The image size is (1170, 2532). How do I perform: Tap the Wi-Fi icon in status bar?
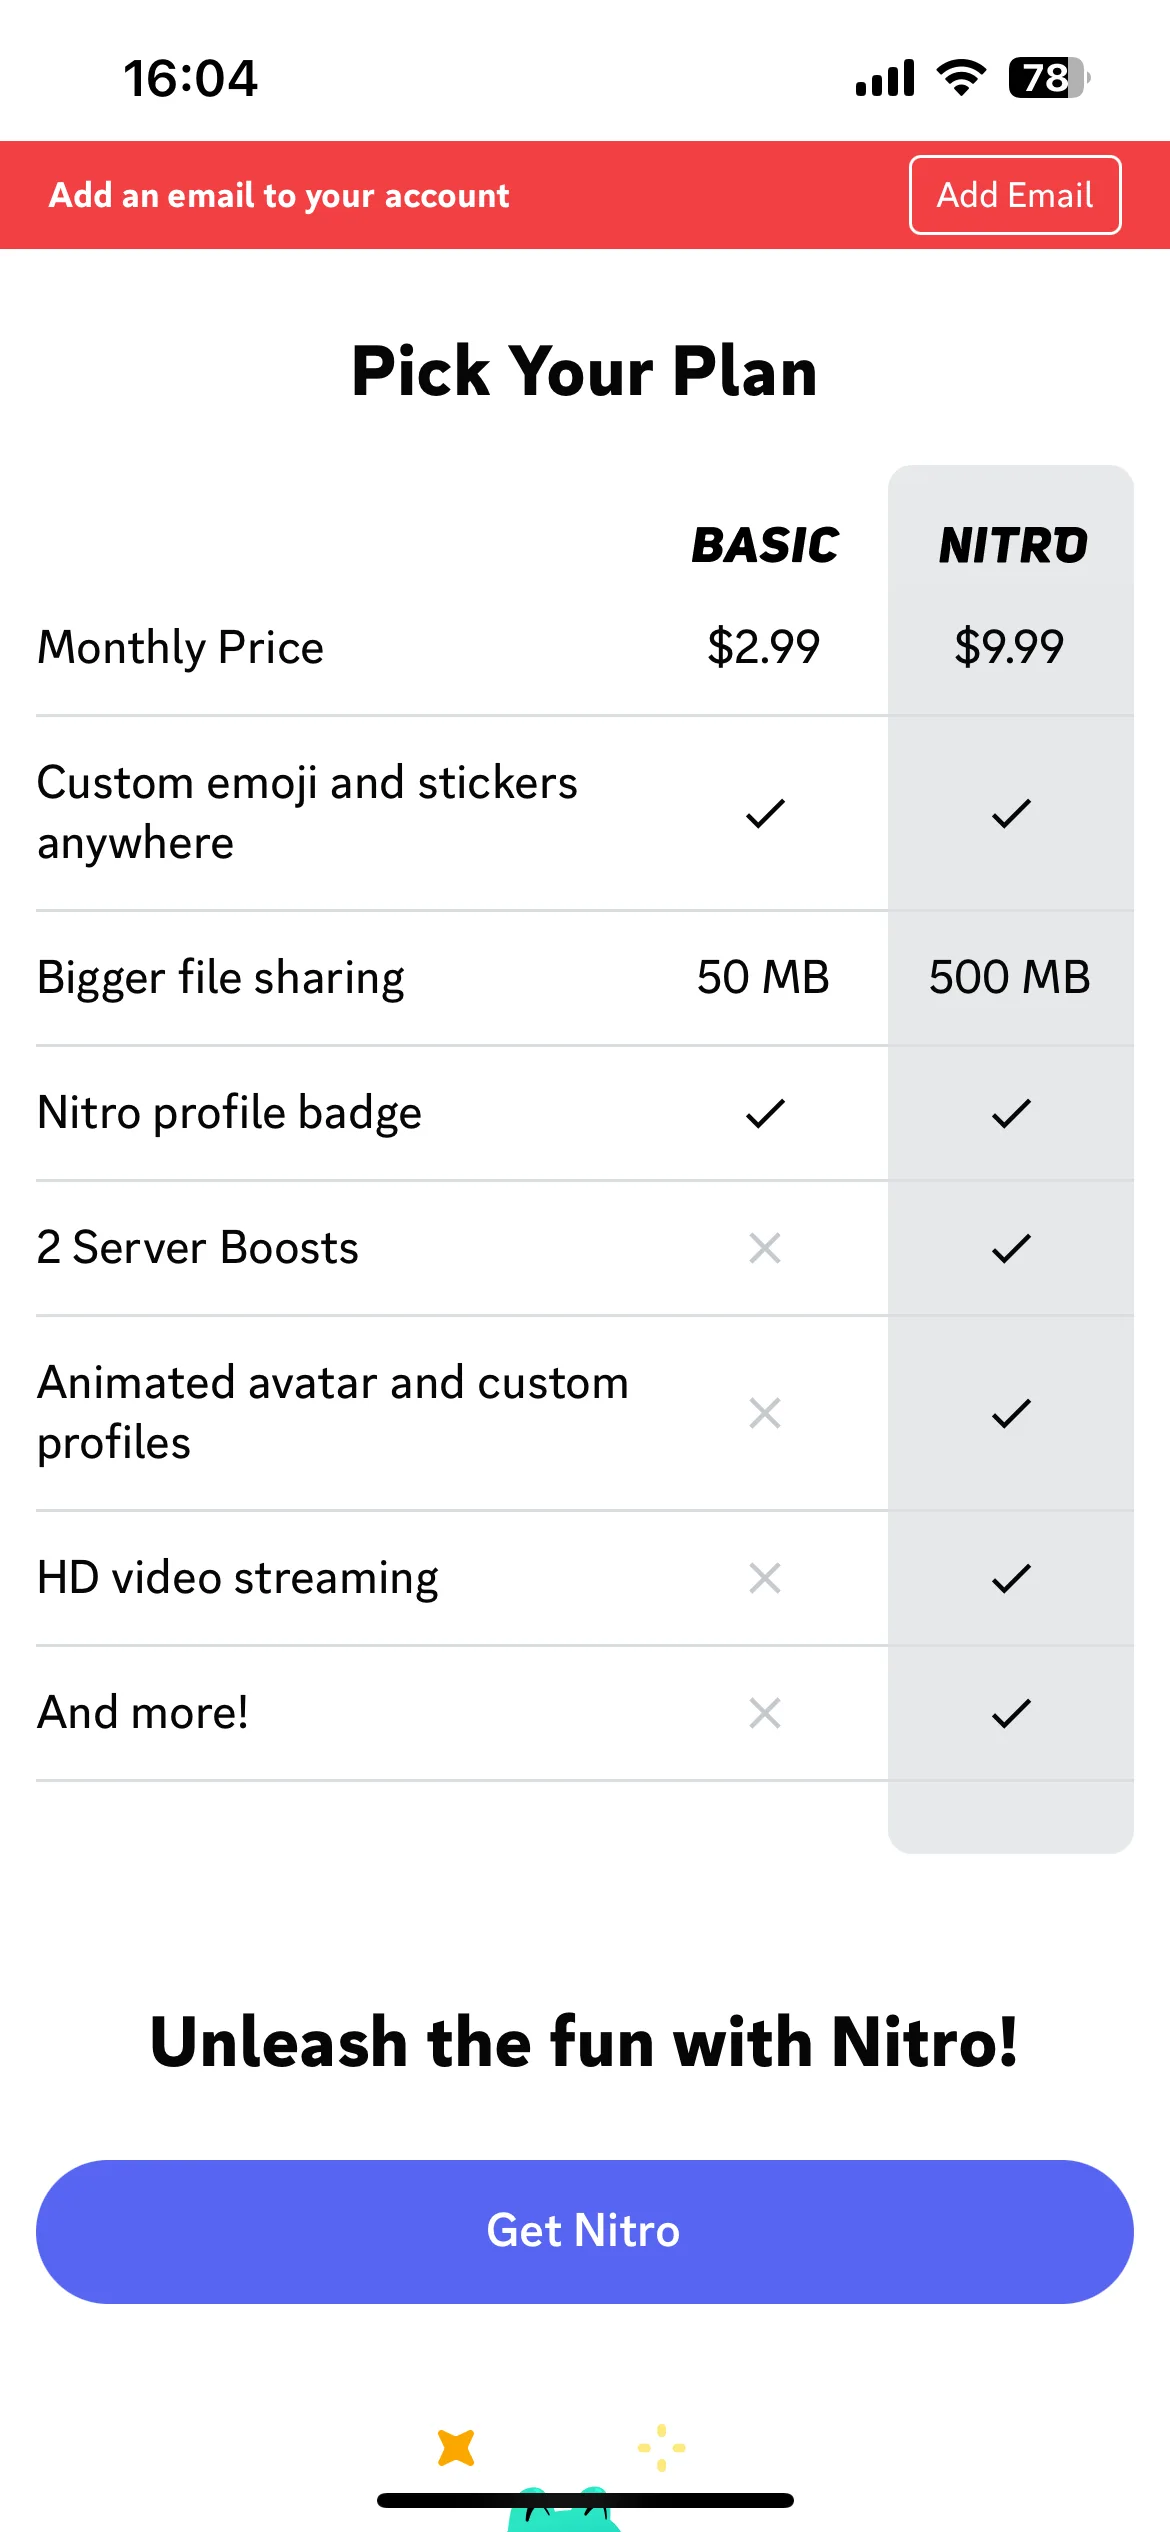click(961, 77)
